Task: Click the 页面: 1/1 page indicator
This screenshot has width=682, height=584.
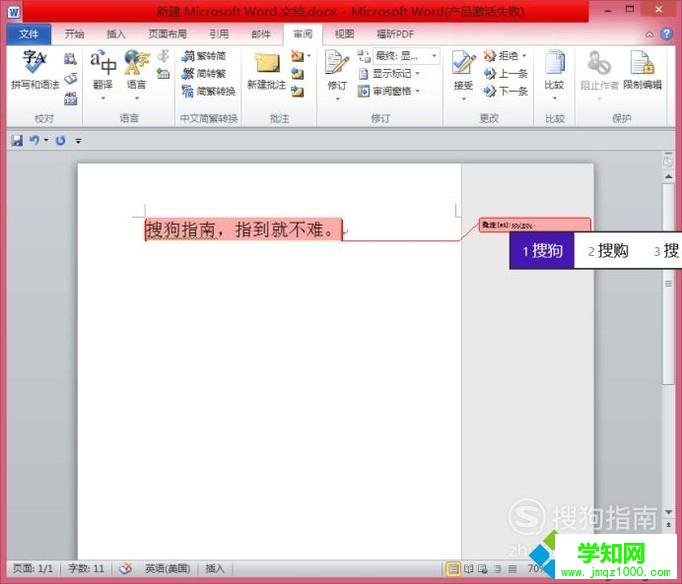Action: click(33, 568)
